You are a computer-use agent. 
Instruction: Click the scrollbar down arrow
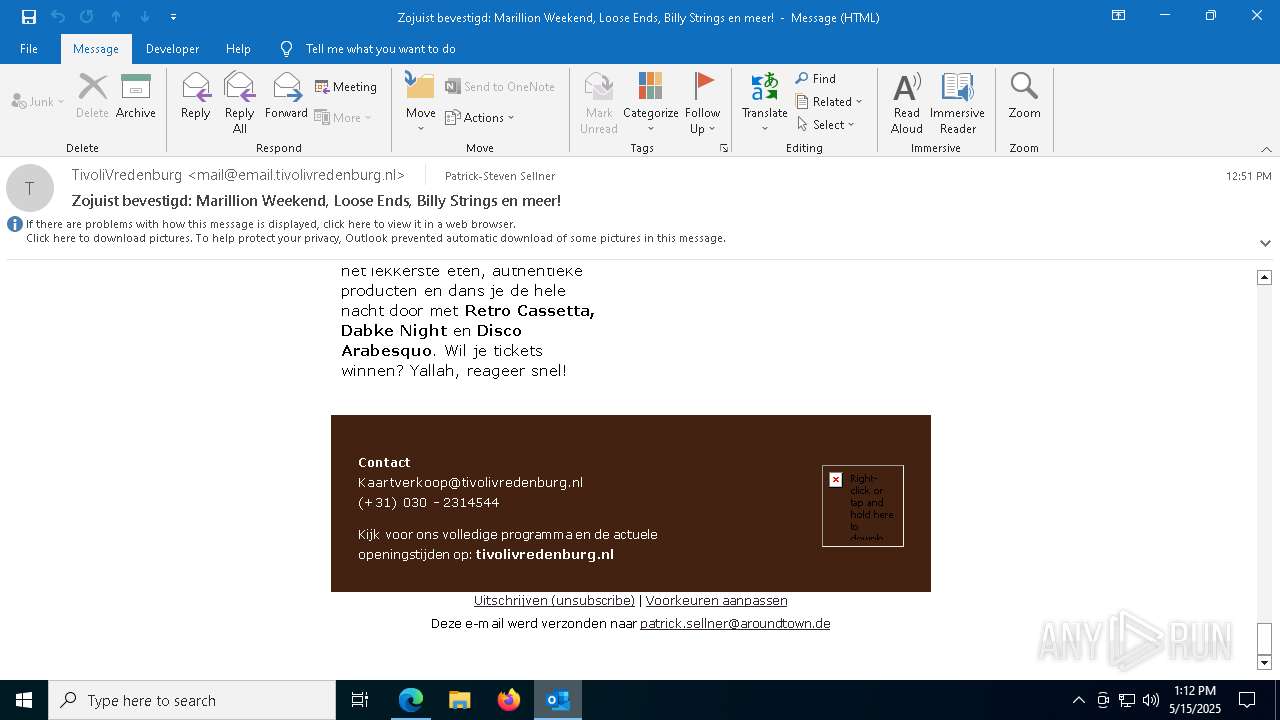pos(1264,662)
